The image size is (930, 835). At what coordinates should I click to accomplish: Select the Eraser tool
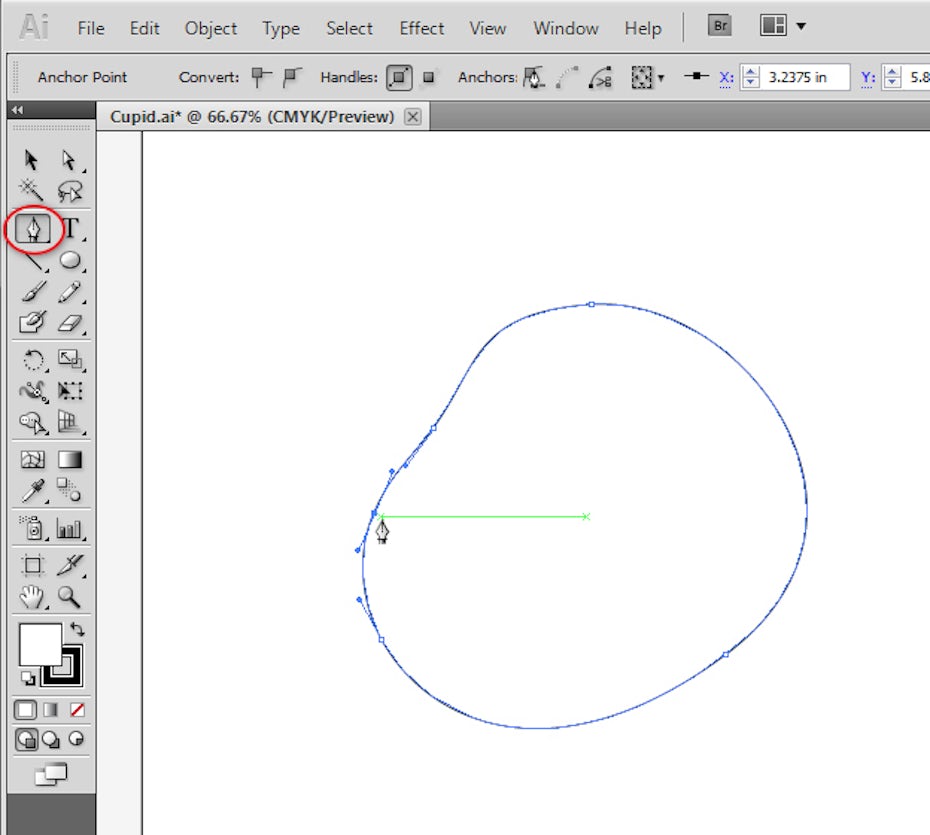coord(70,323)
